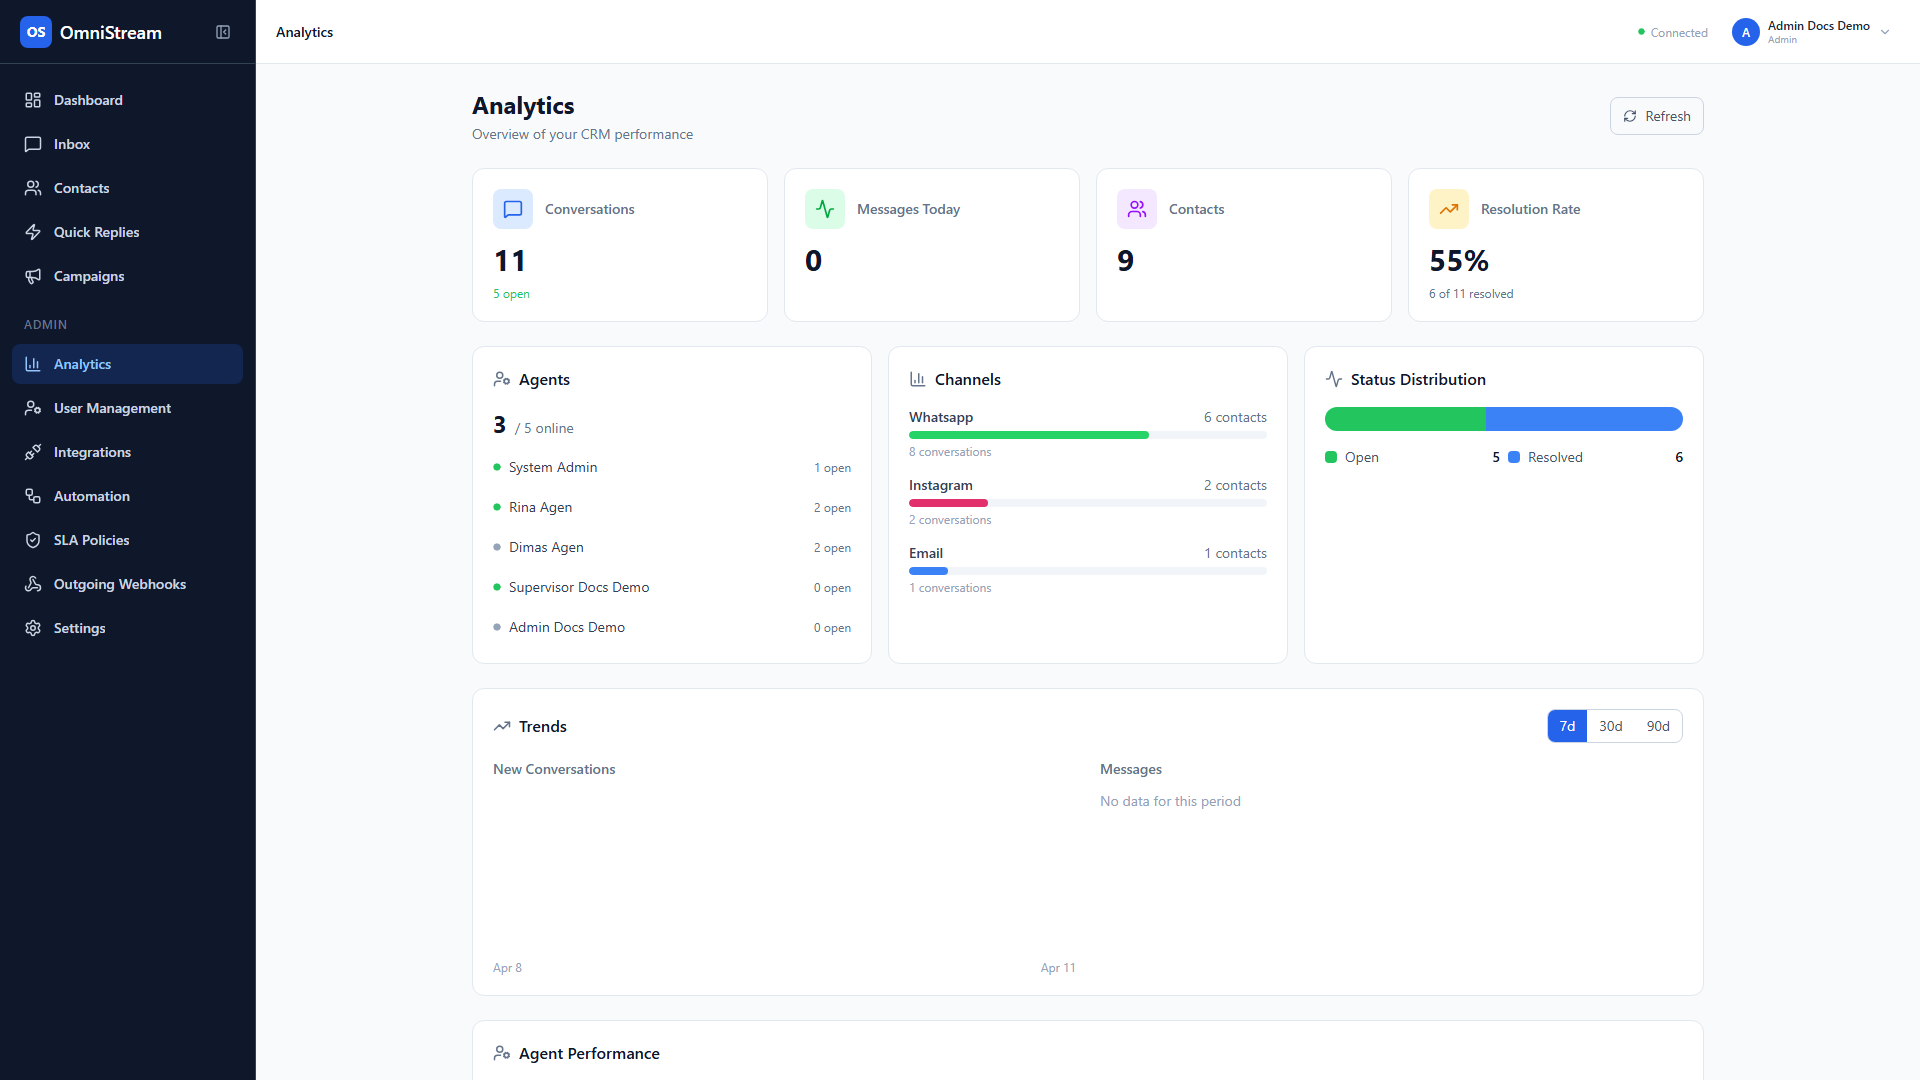Click the Integrations plug icon
This screenshot has width=1920, height=1080.
point(33,452)
